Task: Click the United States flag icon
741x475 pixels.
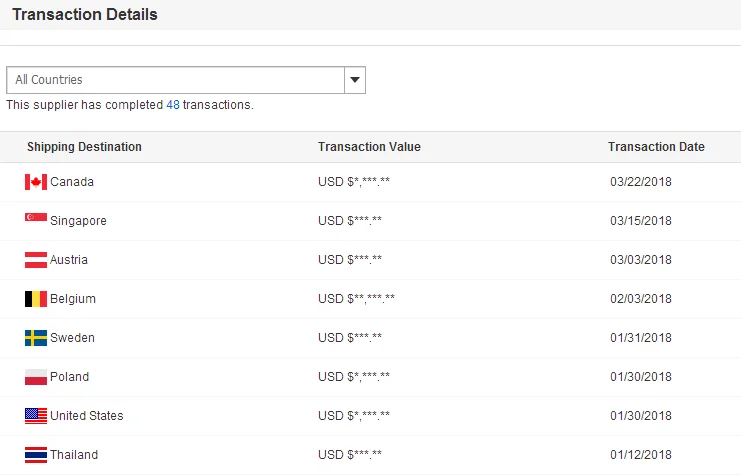Action: click(36, 416)
